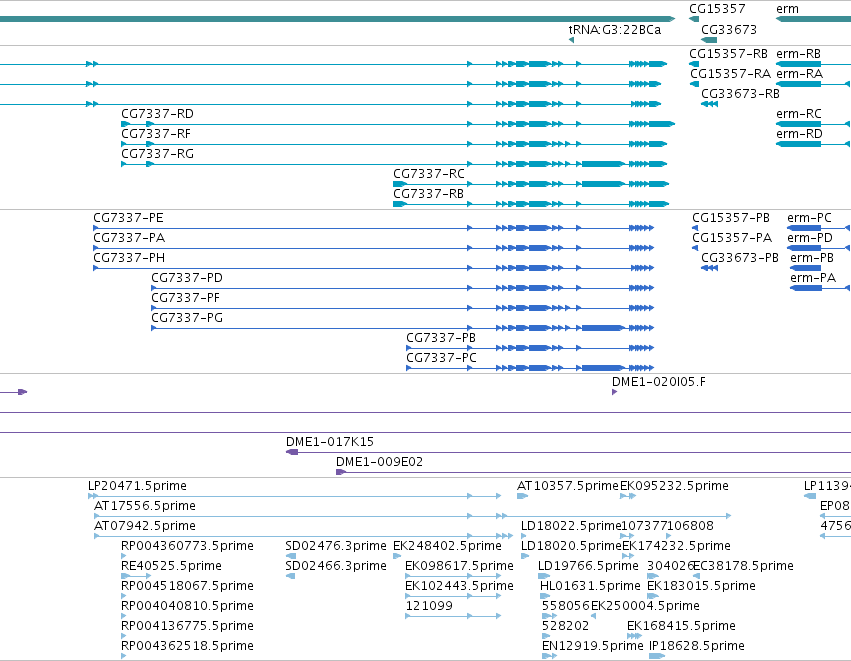Click the SD02466.3prime EST label
This screenshot has width=851, height=661.
336,567
